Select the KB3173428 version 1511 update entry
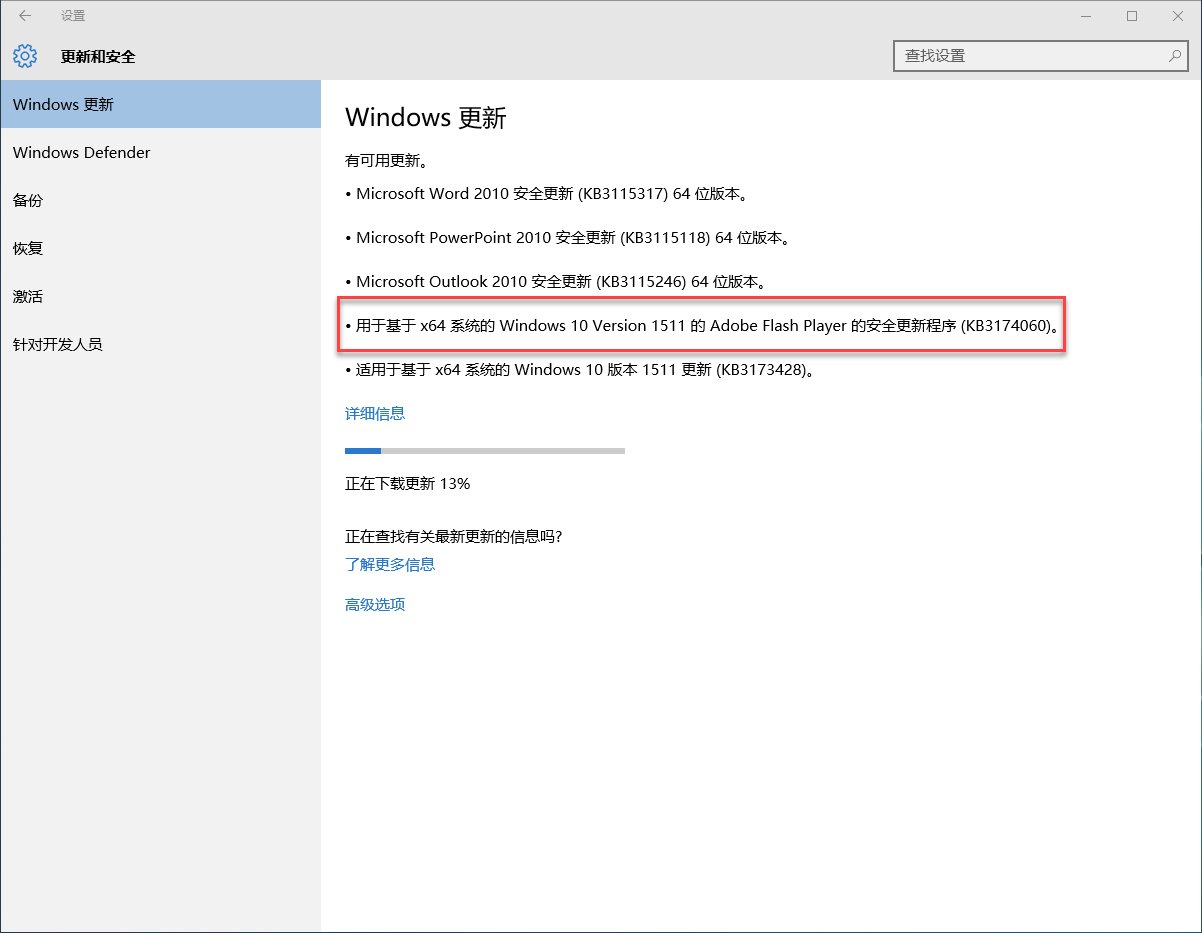Viewport: 1202px width, 933px height. 577,369
